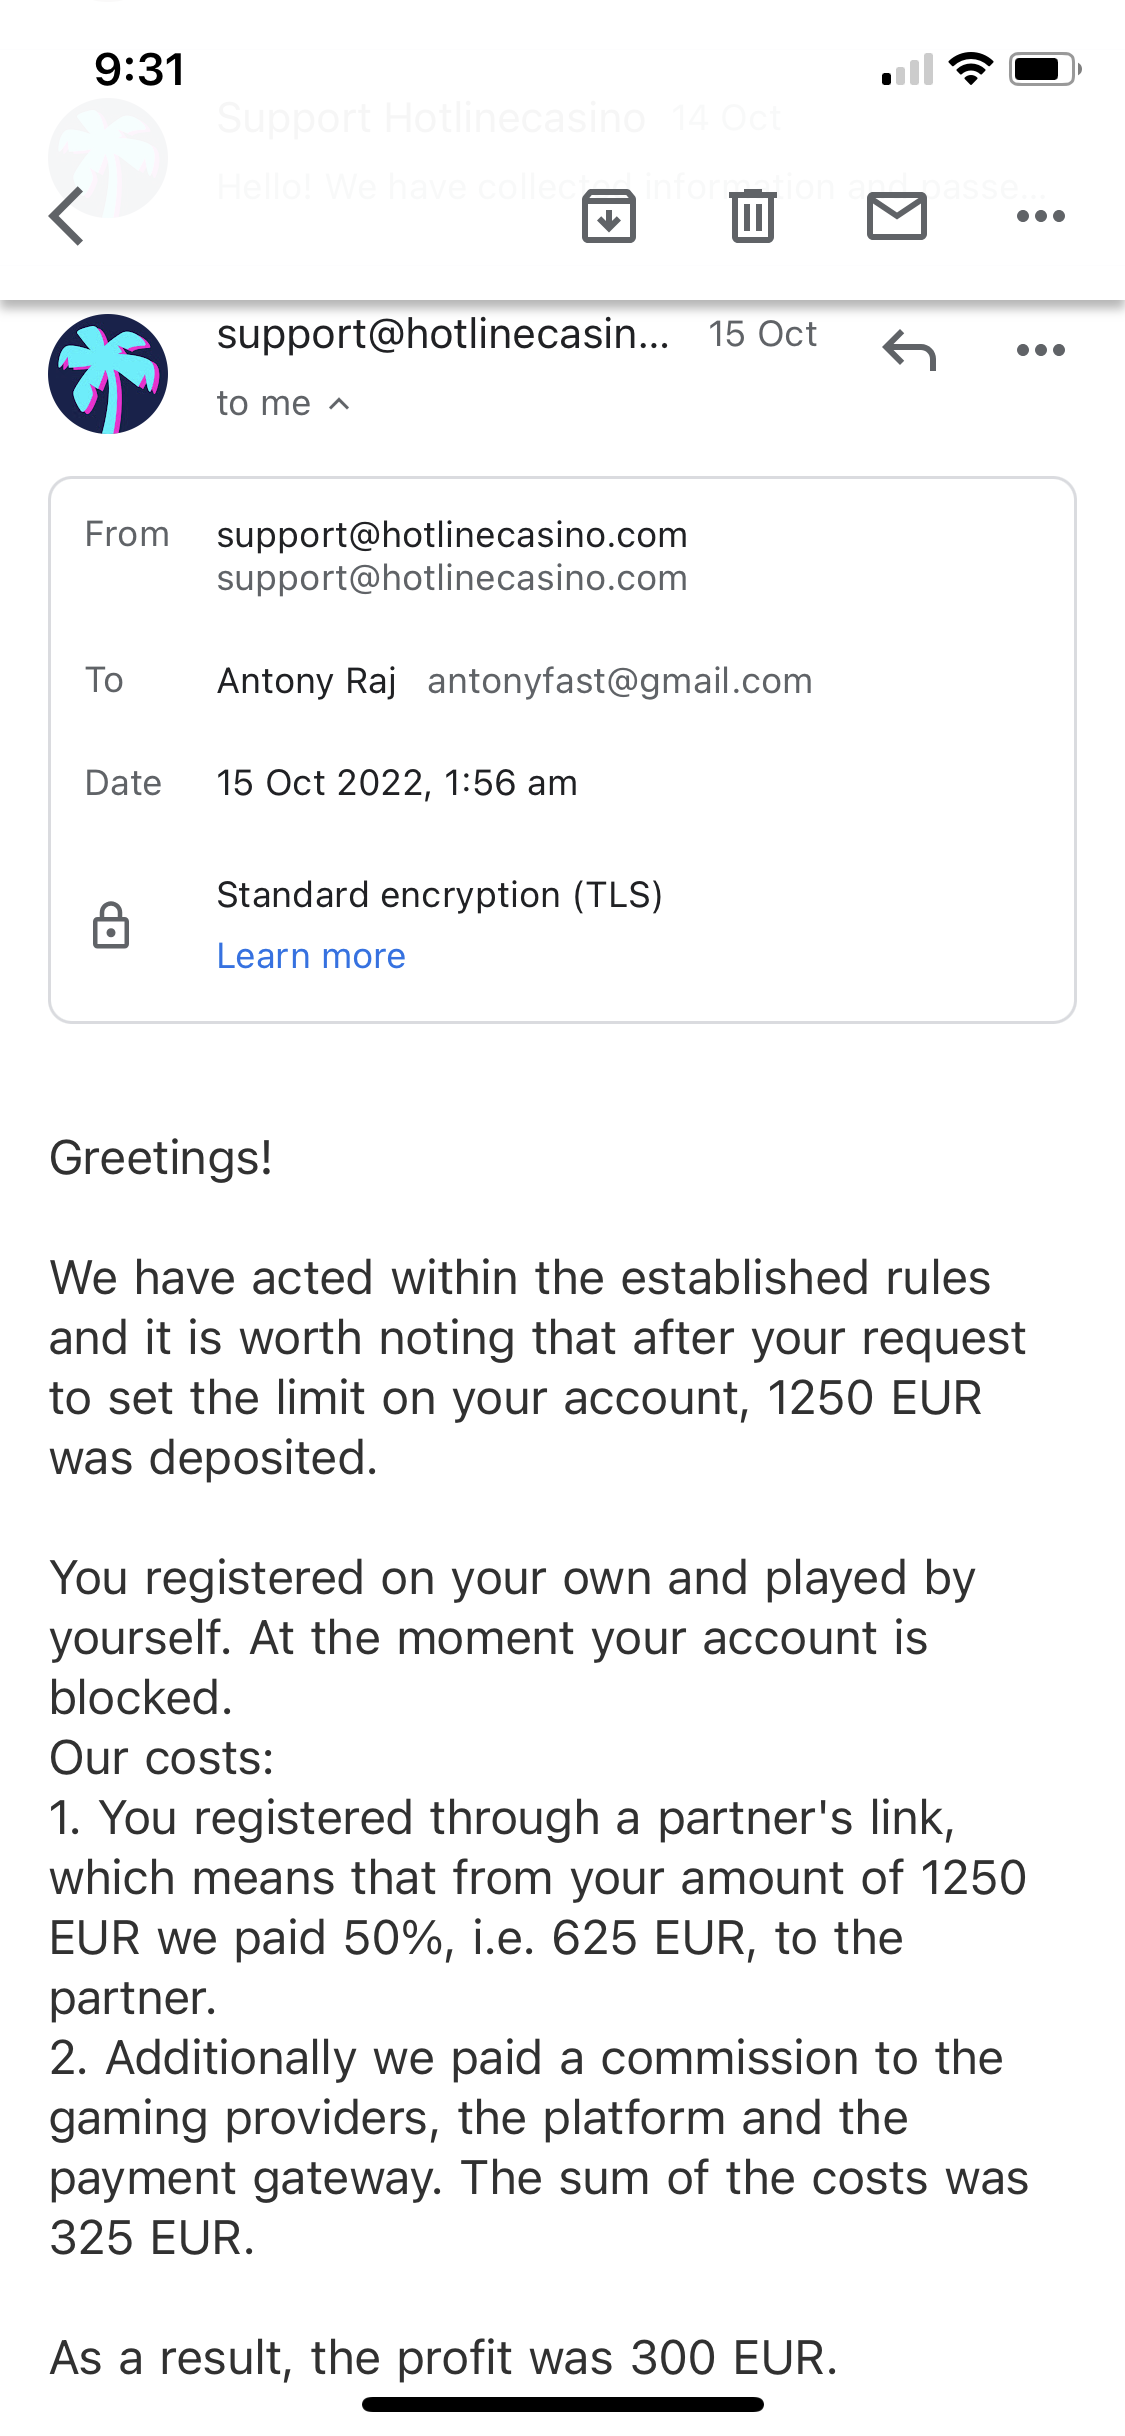
Task: Tap the lock encryption icon
Action: pos(111,925)
